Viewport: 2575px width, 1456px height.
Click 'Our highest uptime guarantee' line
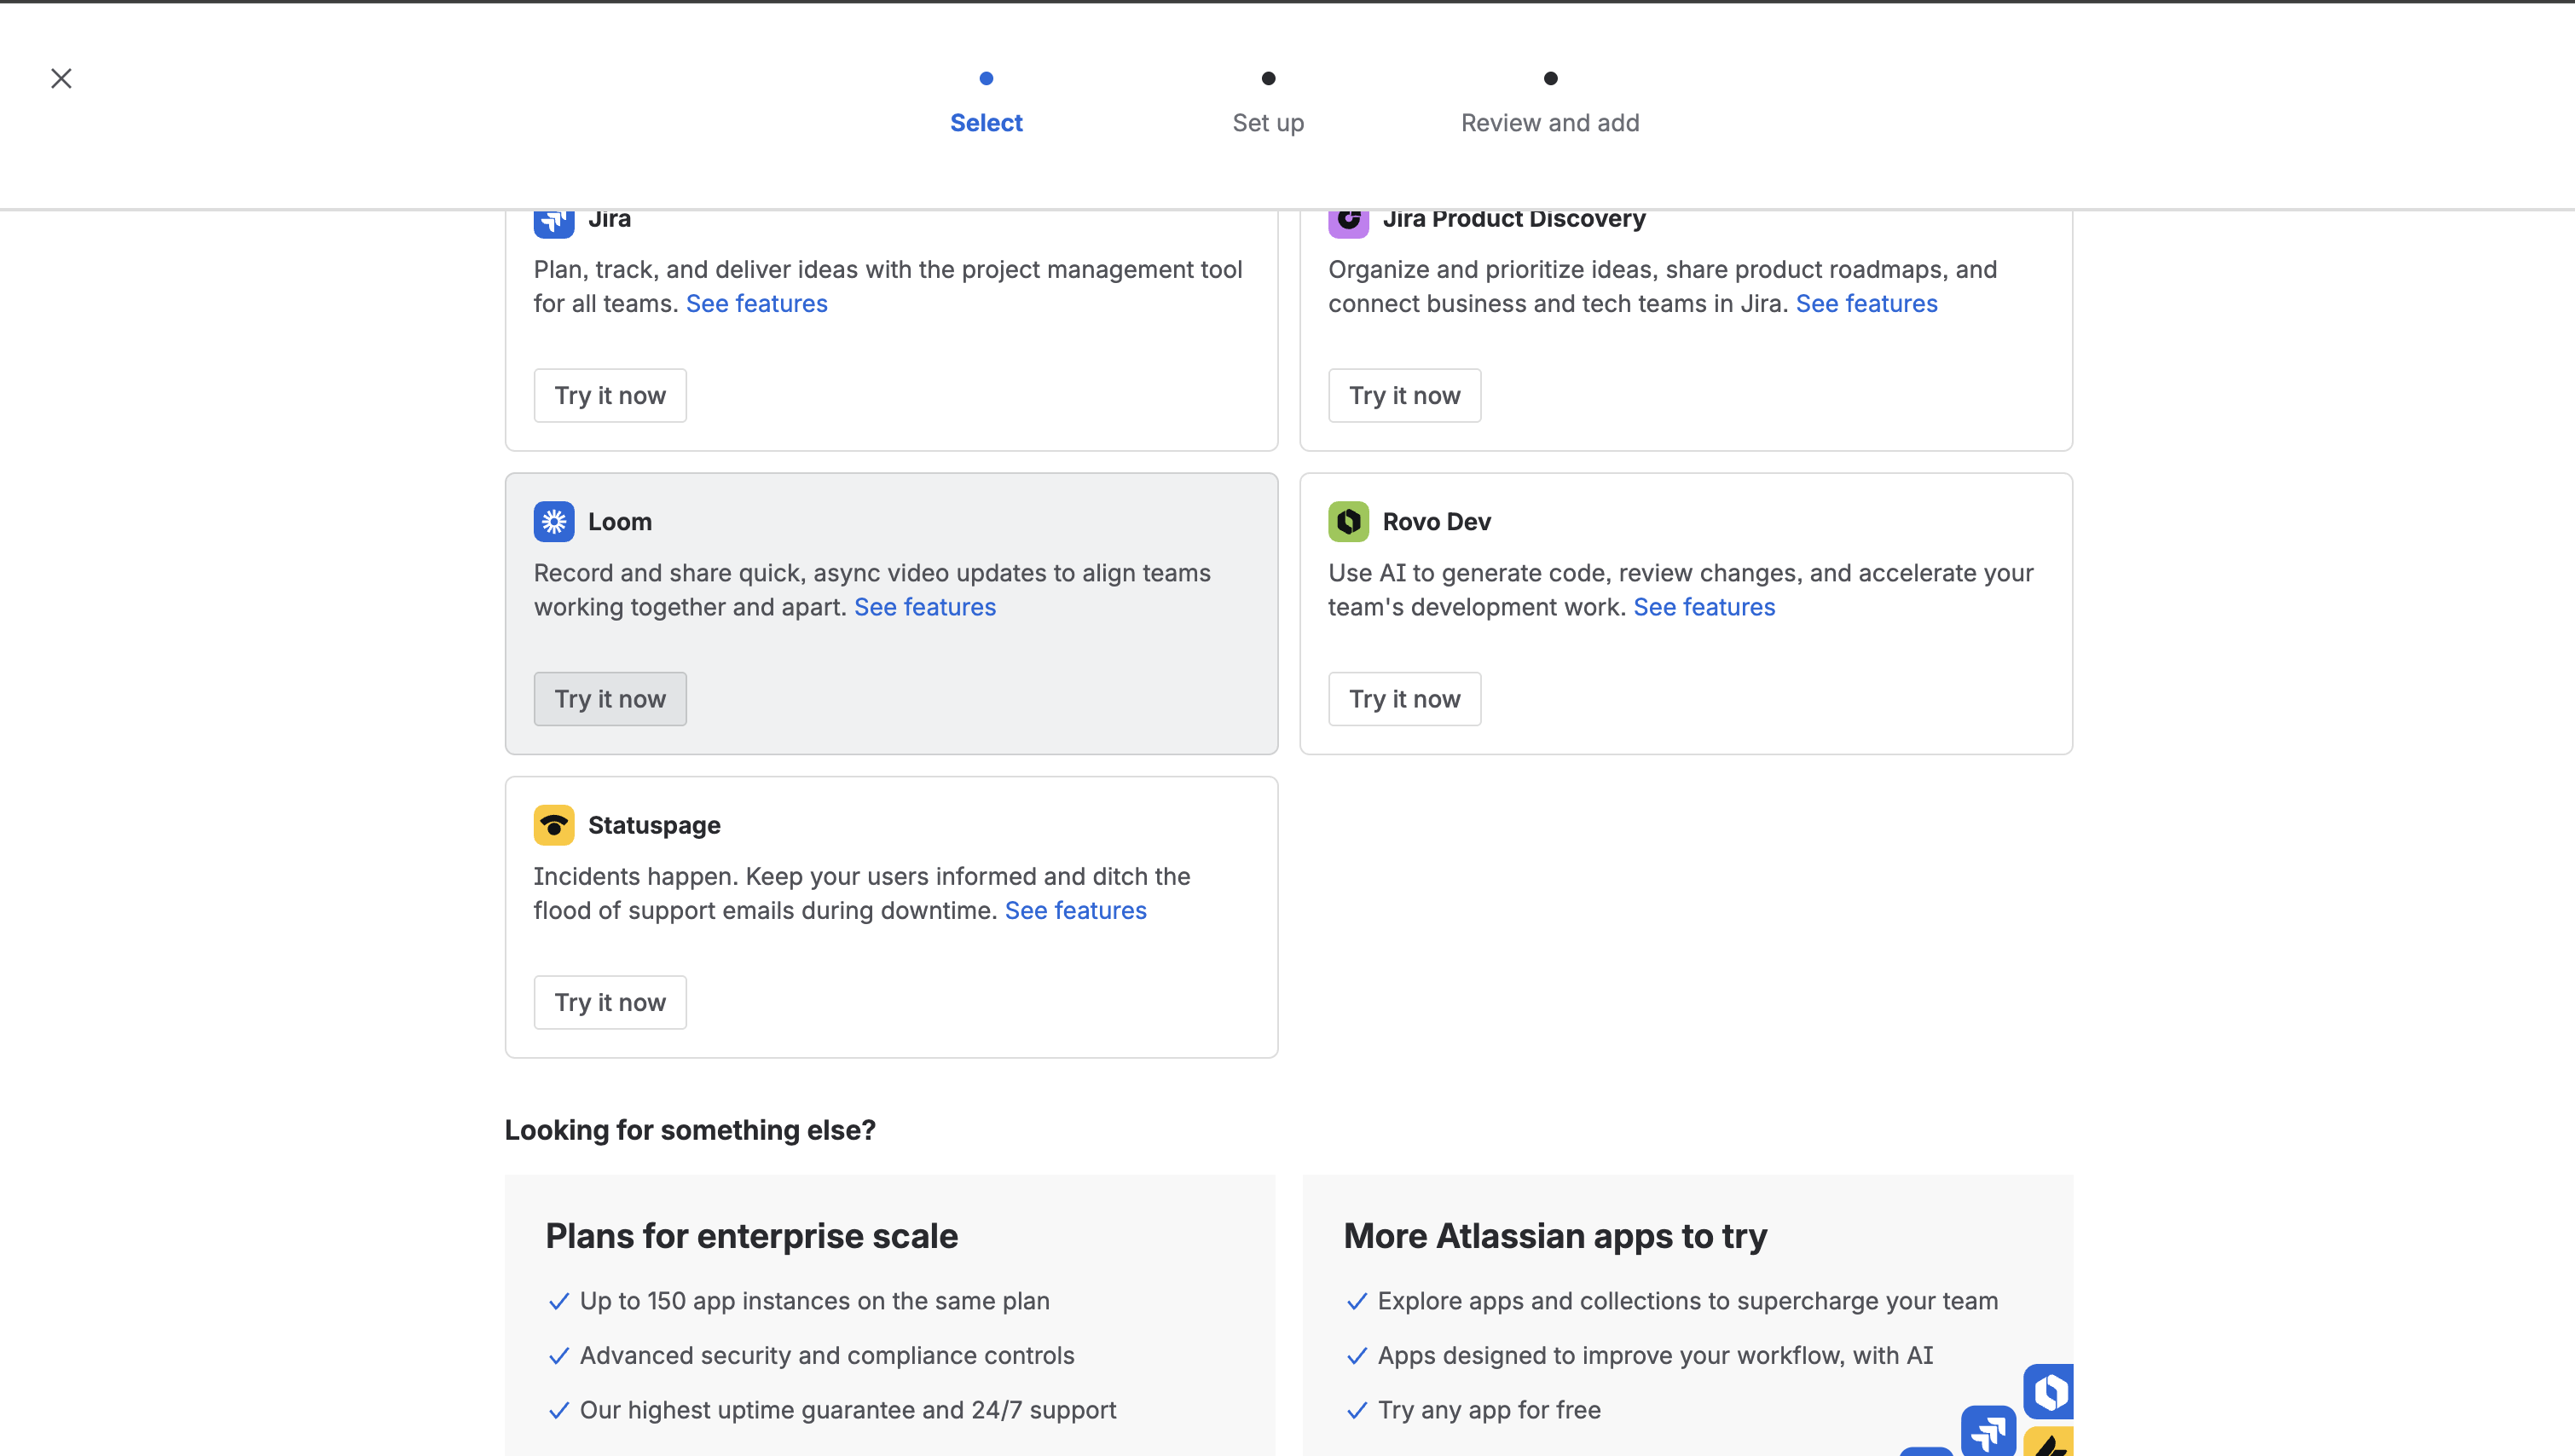848,1410
